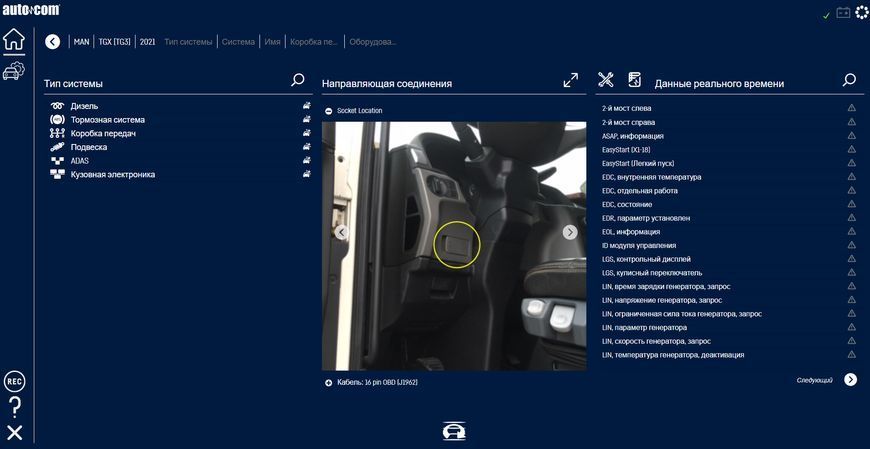Image resolution: width=870 pixels, height=449 pixels.
Task: Select Оборудова... breadcrumb step
Action: pos(372,42)
